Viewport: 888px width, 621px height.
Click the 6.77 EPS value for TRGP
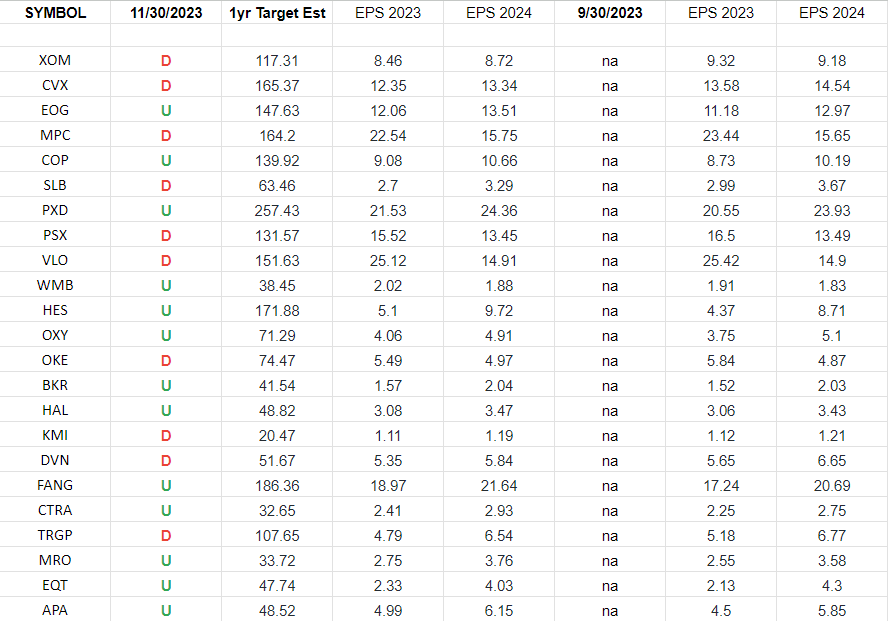832,535
